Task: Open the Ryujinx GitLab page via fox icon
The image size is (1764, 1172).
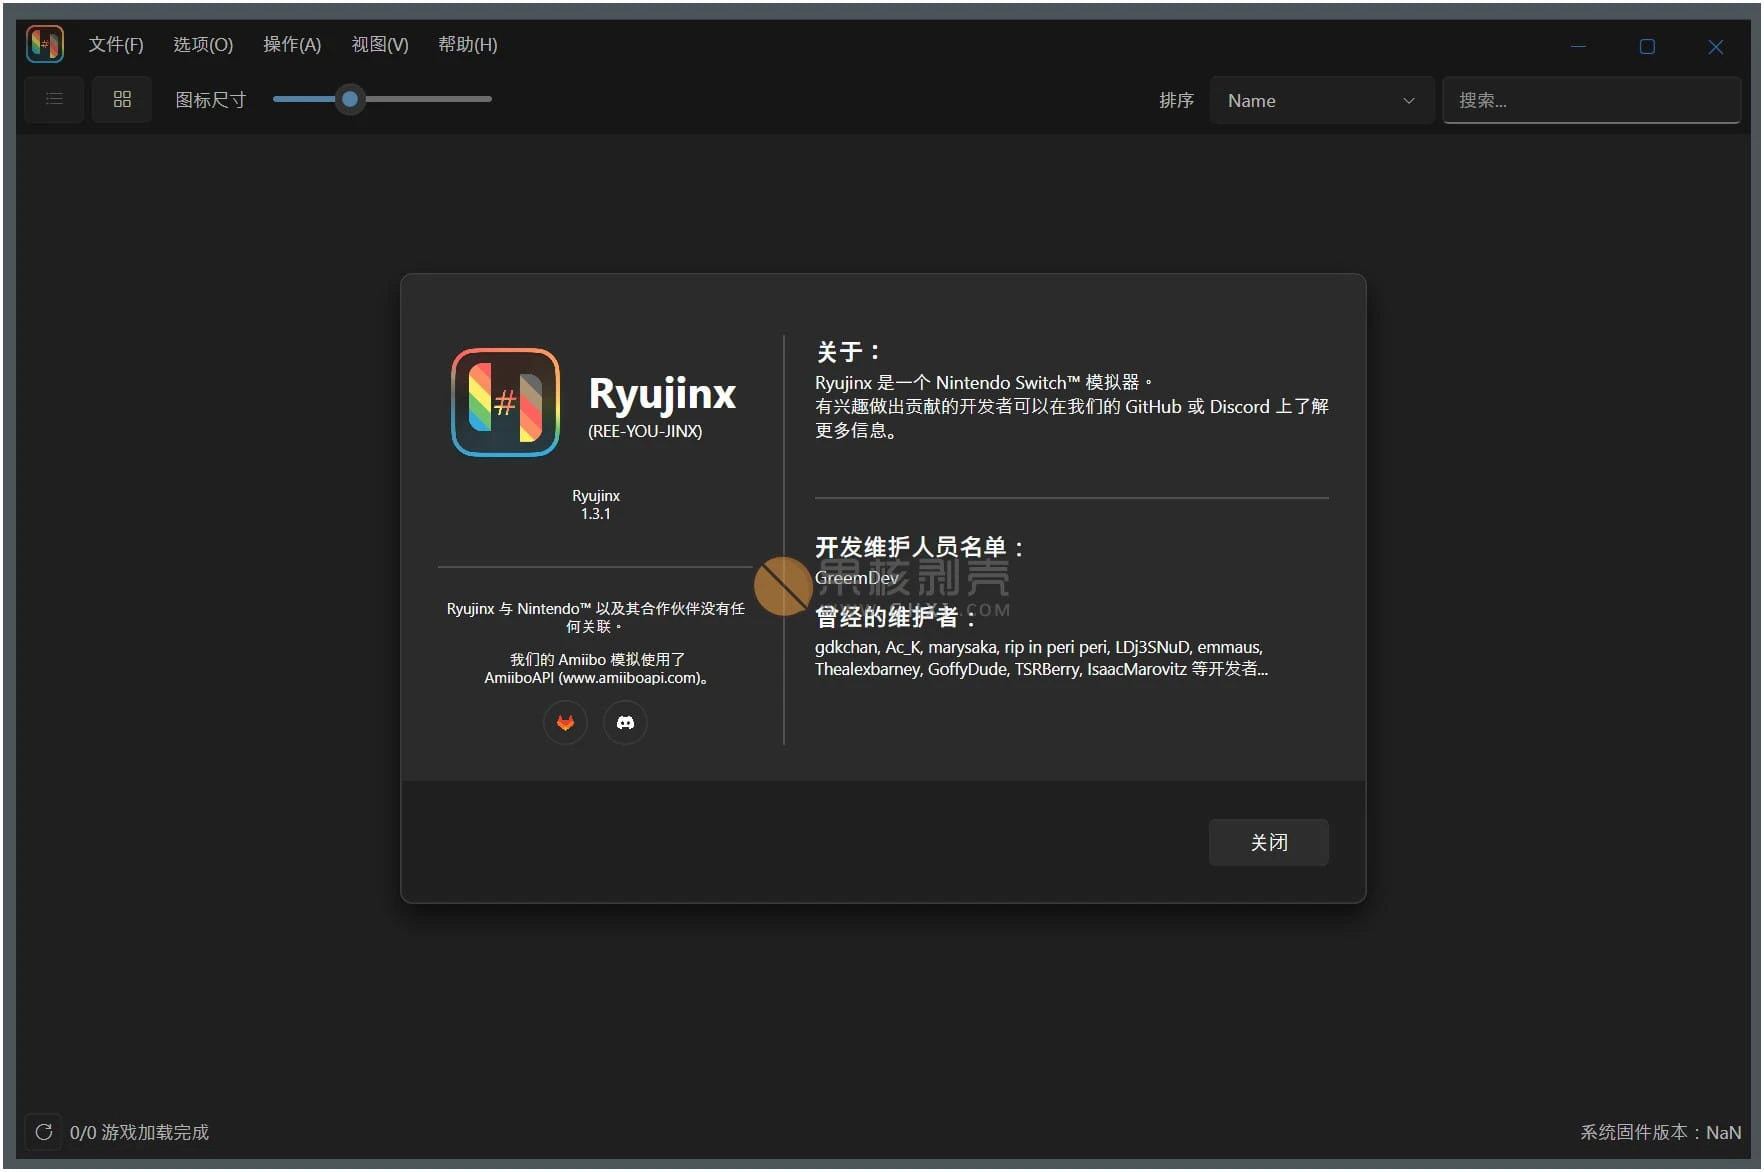Action: pyautogui.click(x=565, y=722)
